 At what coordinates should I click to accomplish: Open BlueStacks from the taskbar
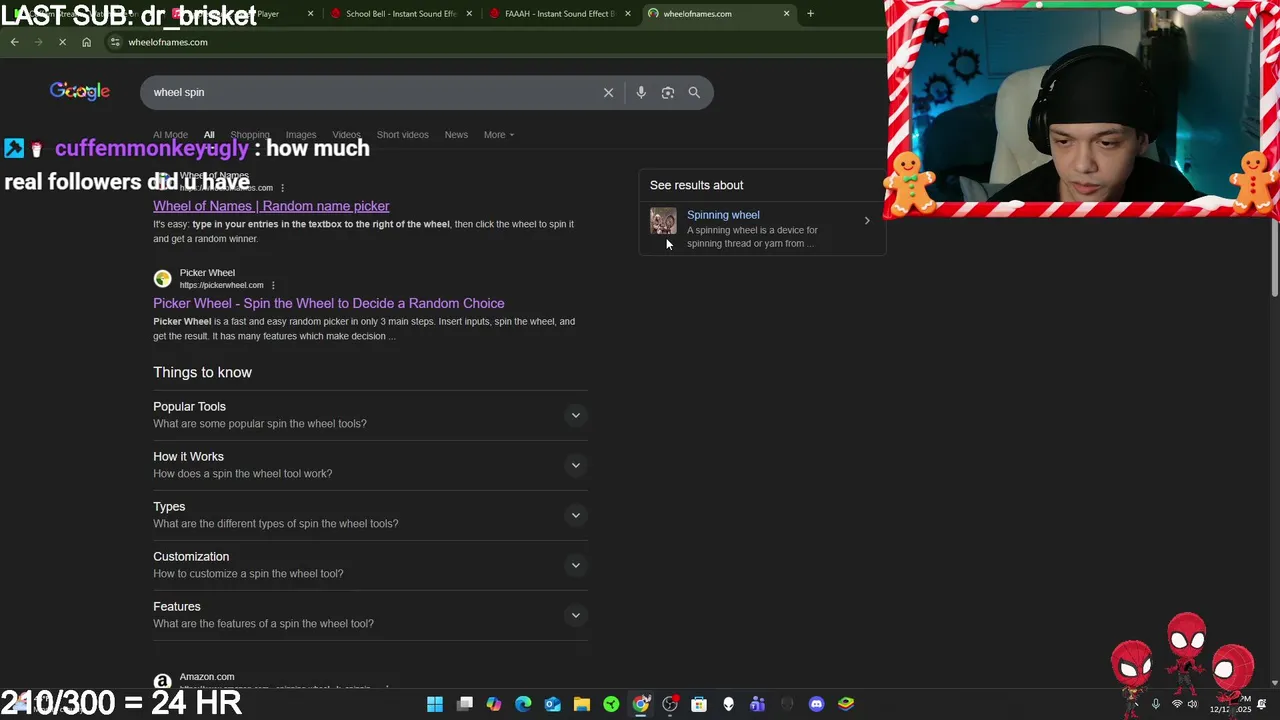point(846,704)
